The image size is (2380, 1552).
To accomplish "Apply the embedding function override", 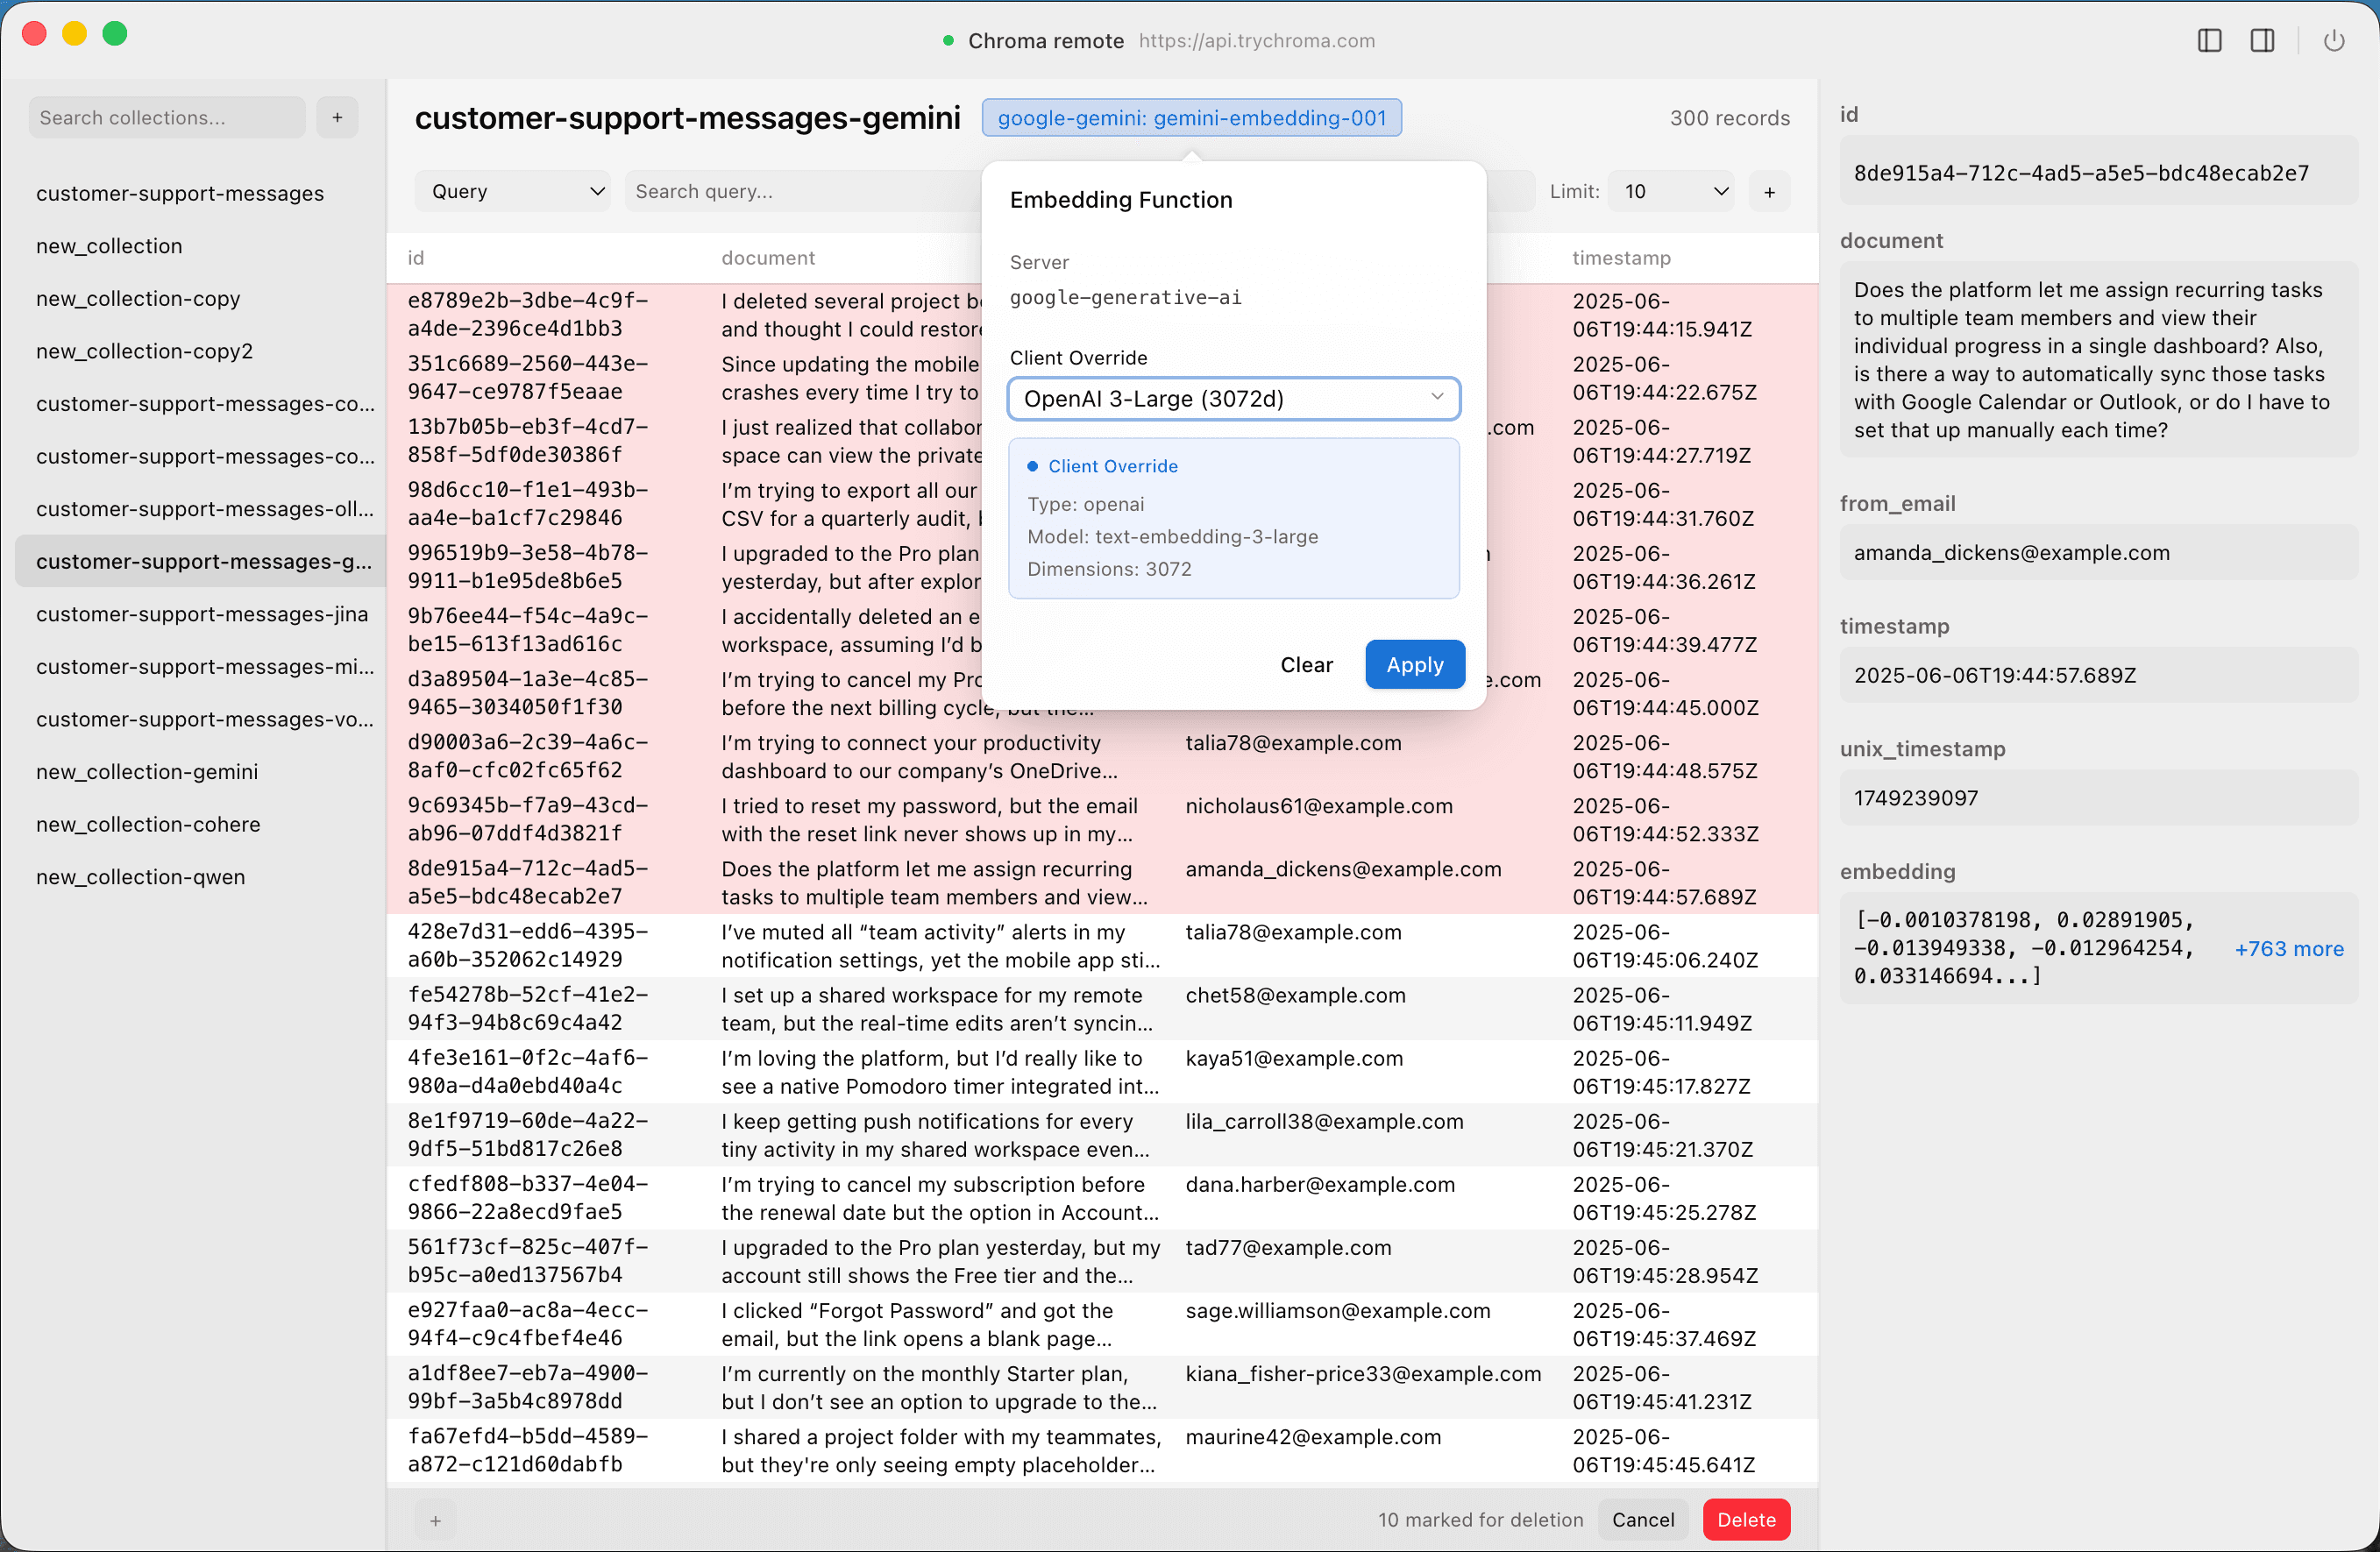I will (x=1414, y=664).
